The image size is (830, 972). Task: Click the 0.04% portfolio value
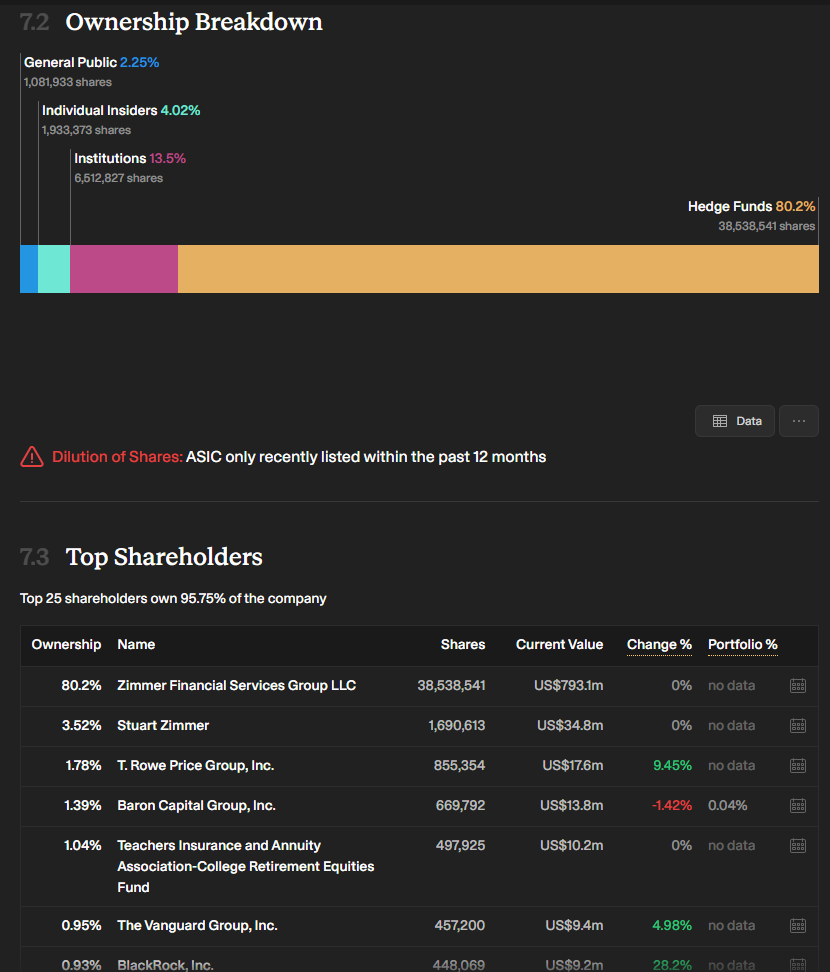(x=728, y=805)
